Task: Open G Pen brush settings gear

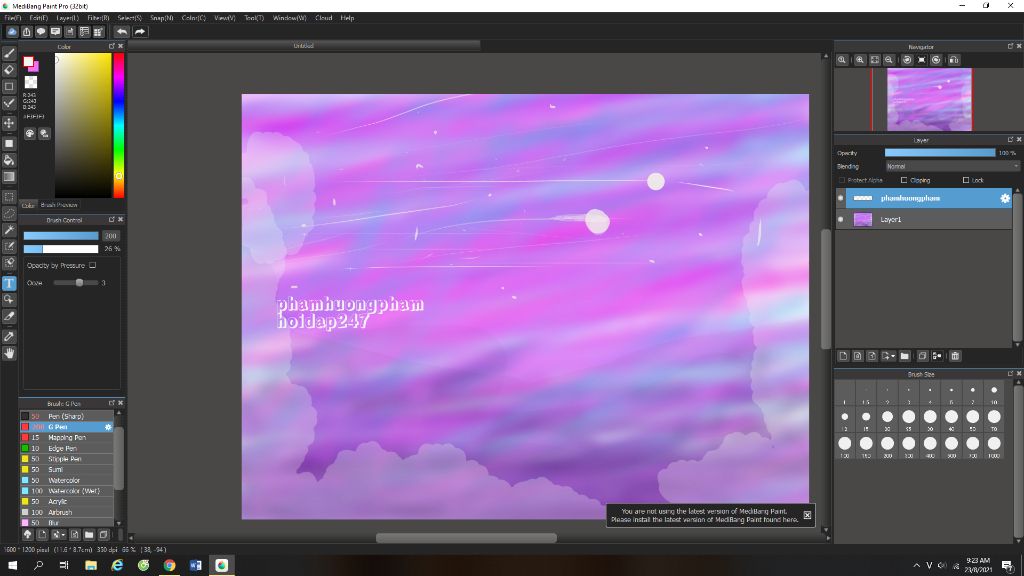Action: pyautogui.click(x=108, y=427)
